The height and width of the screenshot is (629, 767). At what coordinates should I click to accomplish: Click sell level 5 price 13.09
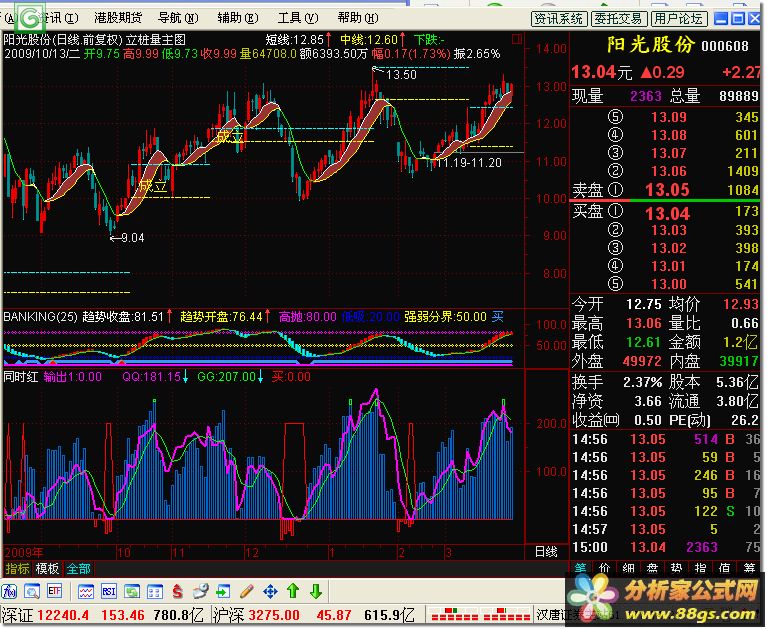(x=669, y=117)
